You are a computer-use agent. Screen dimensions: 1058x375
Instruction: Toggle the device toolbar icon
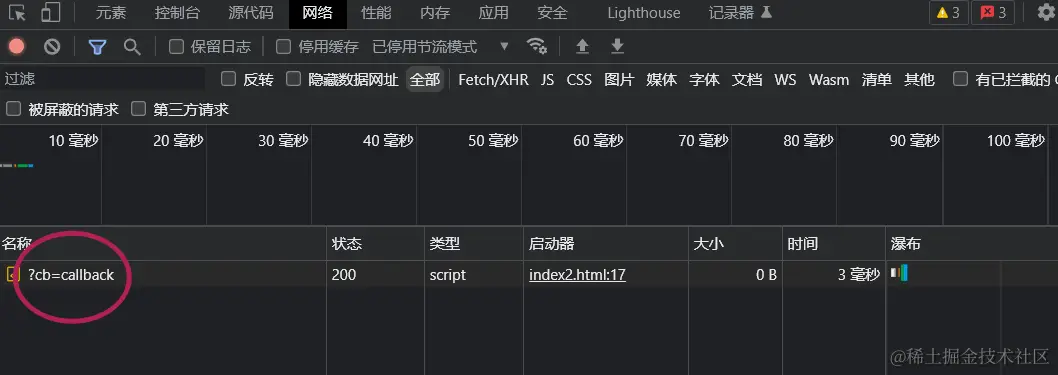(x=50, y=13)
